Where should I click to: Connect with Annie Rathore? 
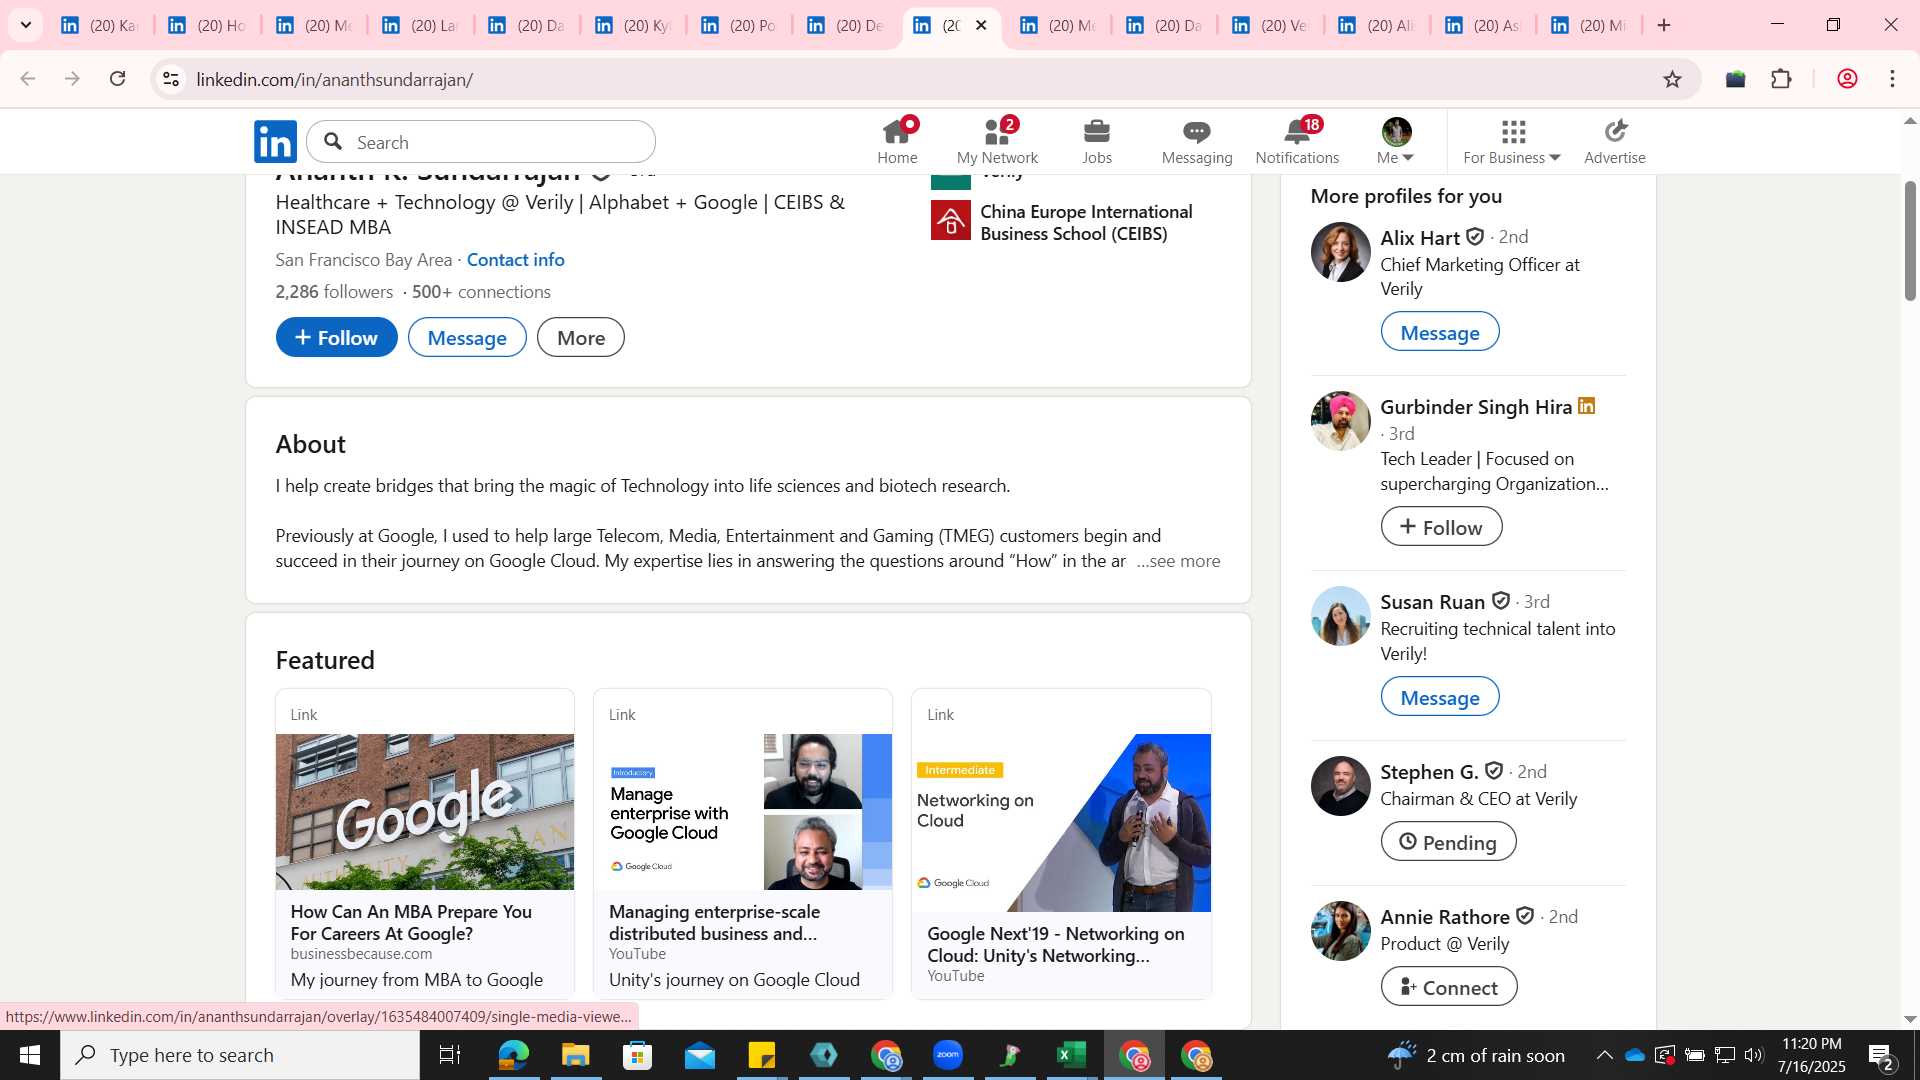(x=1449, y=987)
